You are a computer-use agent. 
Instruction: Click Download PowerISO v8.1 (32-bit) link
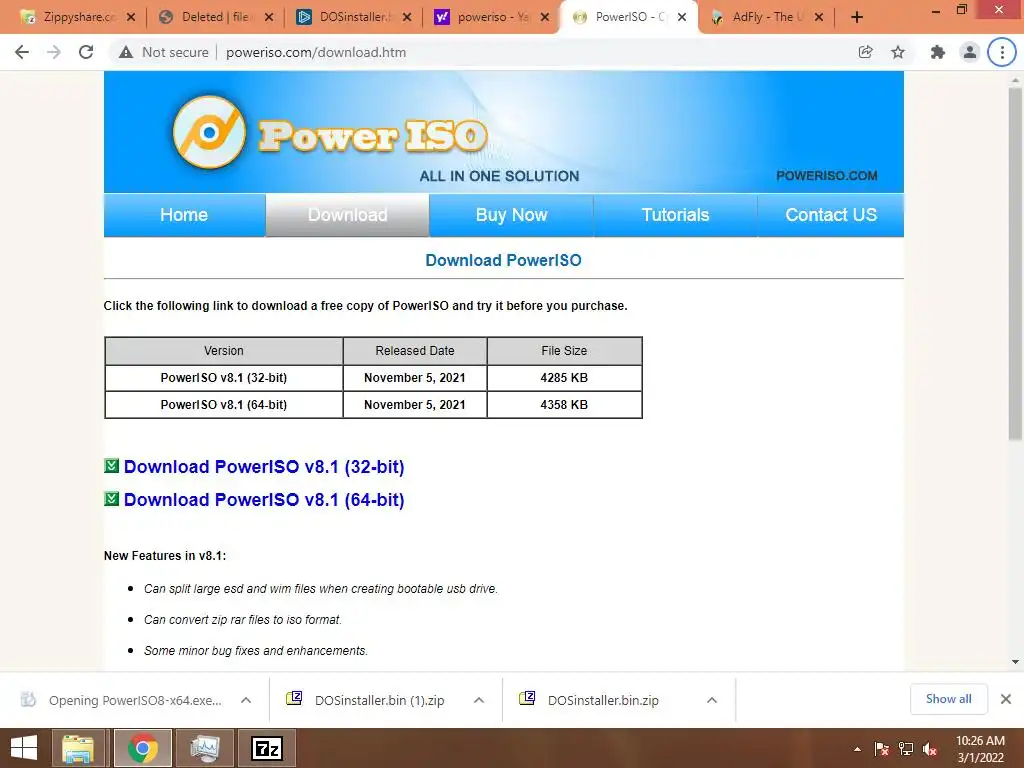click(264, 467)
